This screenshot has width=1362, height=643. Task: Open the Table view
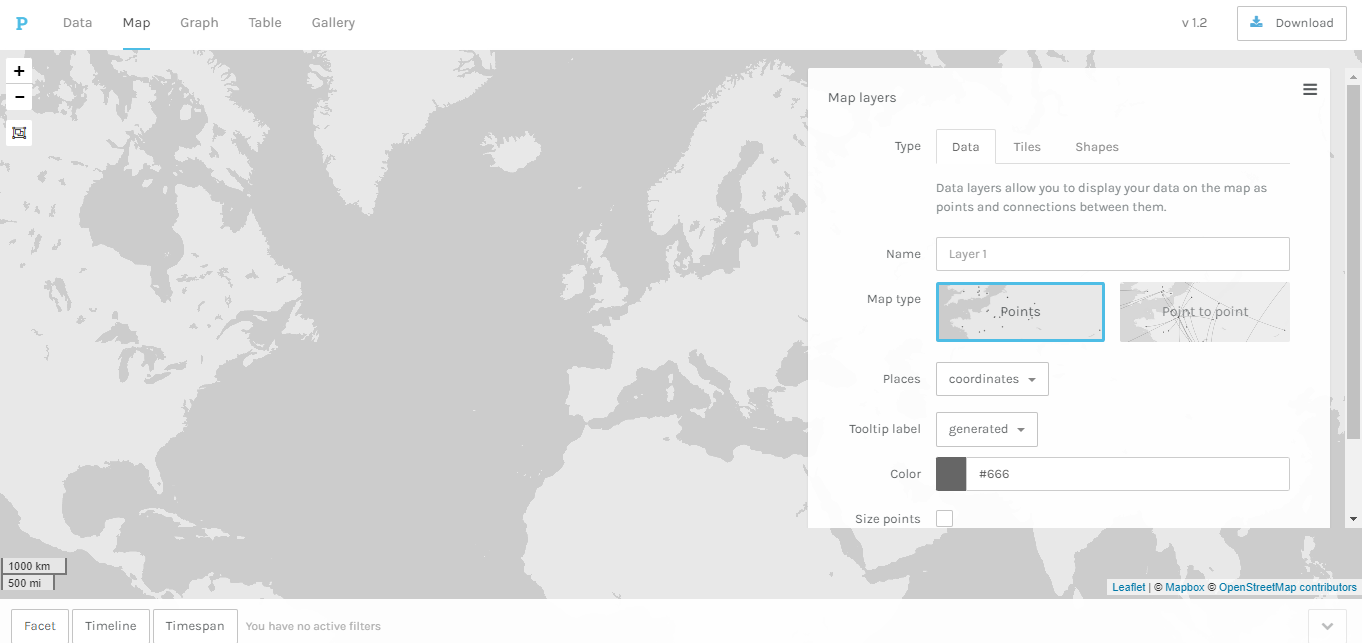[x=265, y=23]
